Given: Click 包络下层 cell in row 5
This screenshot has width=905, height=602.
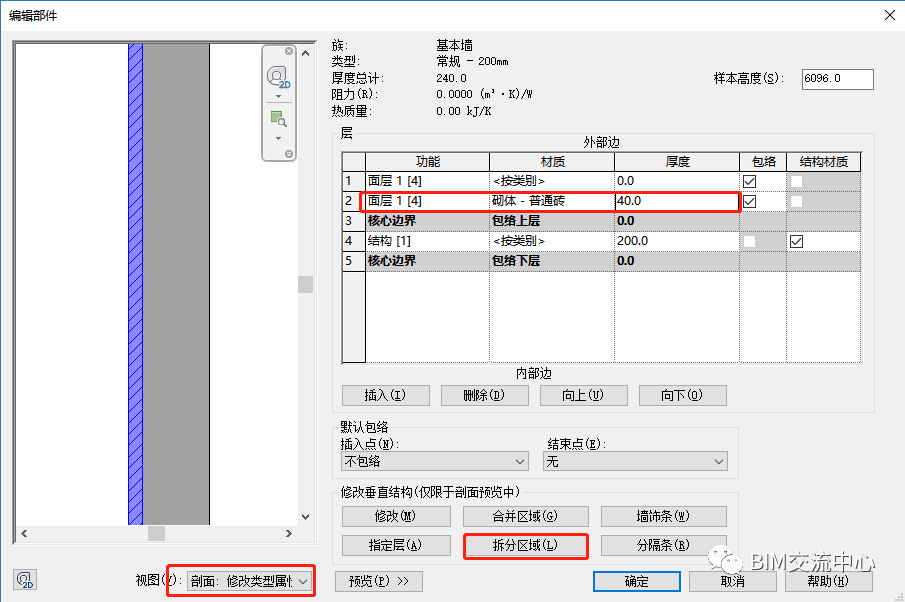Looking at the screenshot, I should (x=552, y=261).
